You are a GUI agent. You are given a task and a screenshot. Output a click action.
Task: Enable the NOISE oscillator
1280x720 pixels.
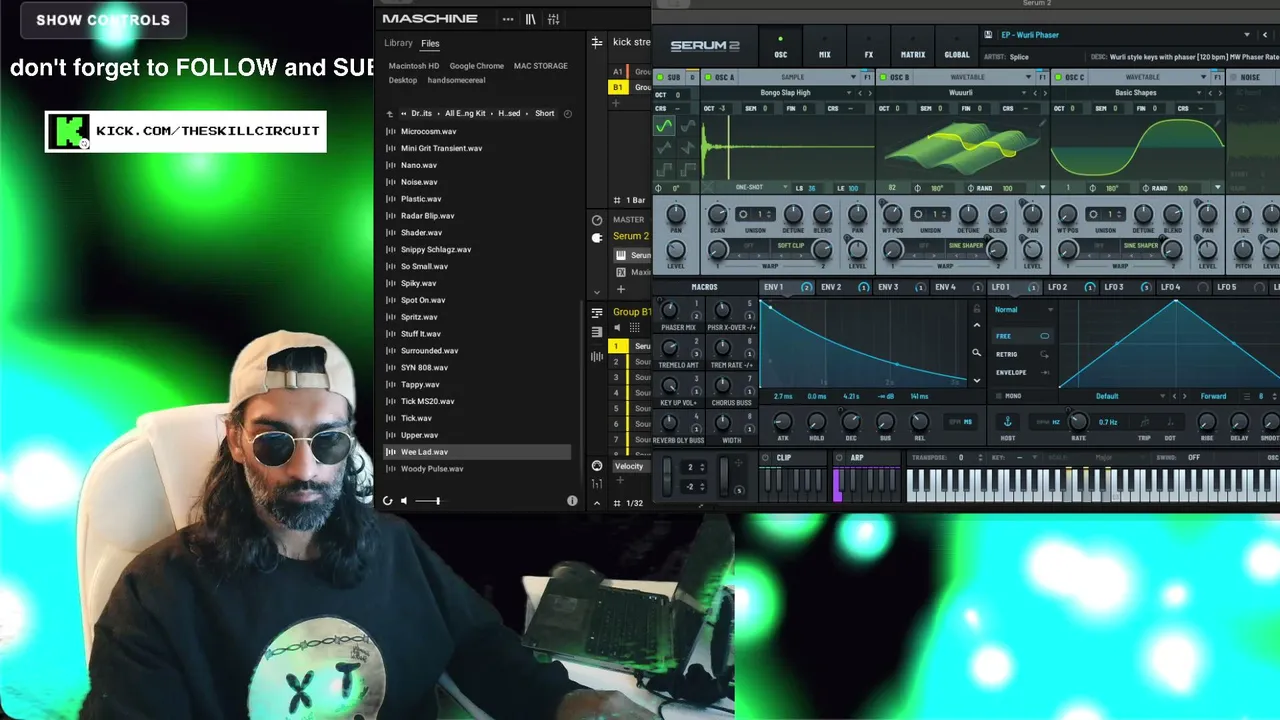click(x=1232, y=77)
